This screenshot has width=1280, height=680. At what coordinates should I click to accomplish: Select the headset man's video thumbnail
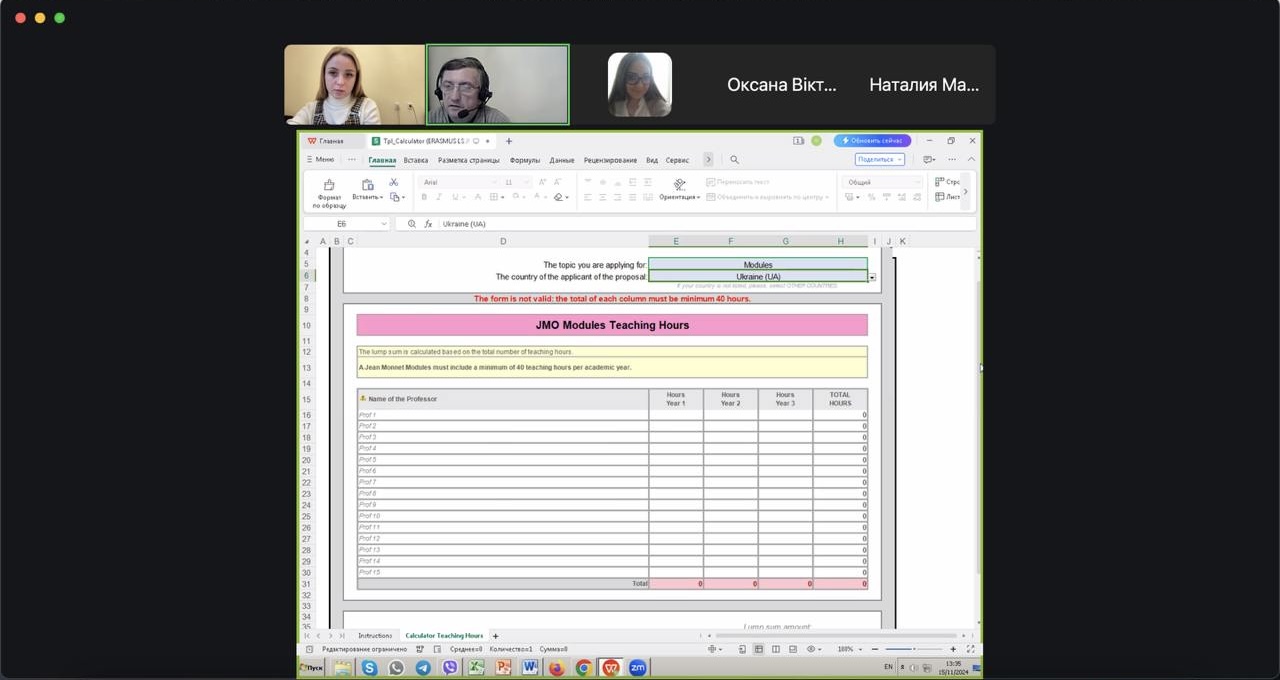[498, 84]
